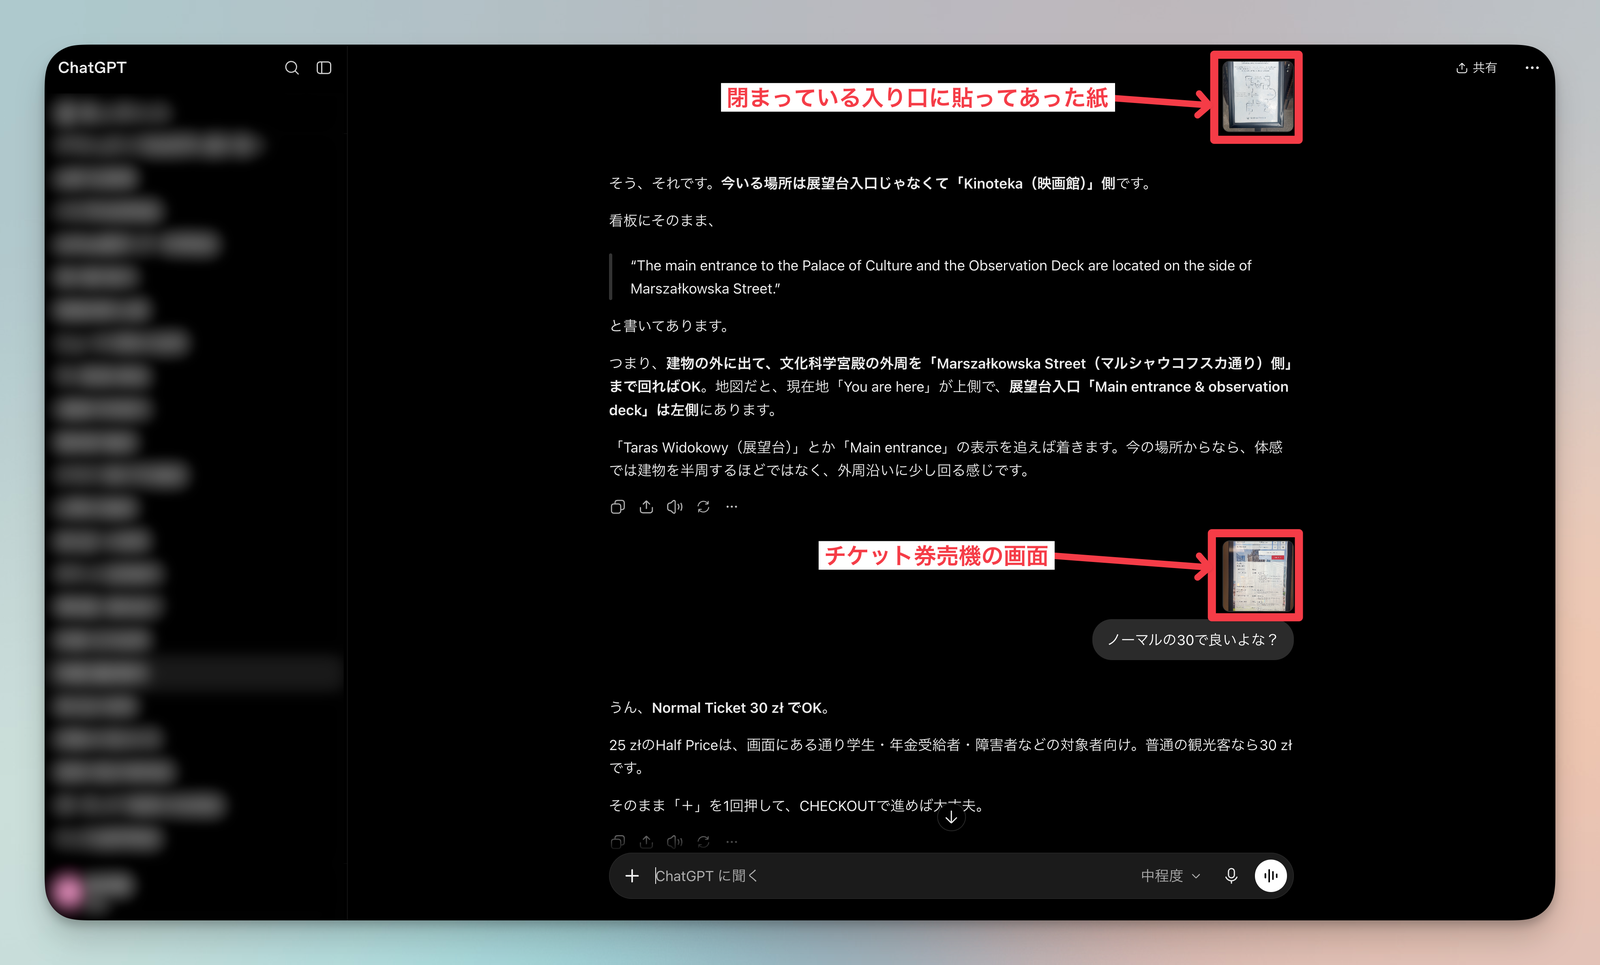Image resolution: width=1600 pixels, height=965 pixels.
Task: Copy the Normal Ticket reply
Action: tap(618, 842)
